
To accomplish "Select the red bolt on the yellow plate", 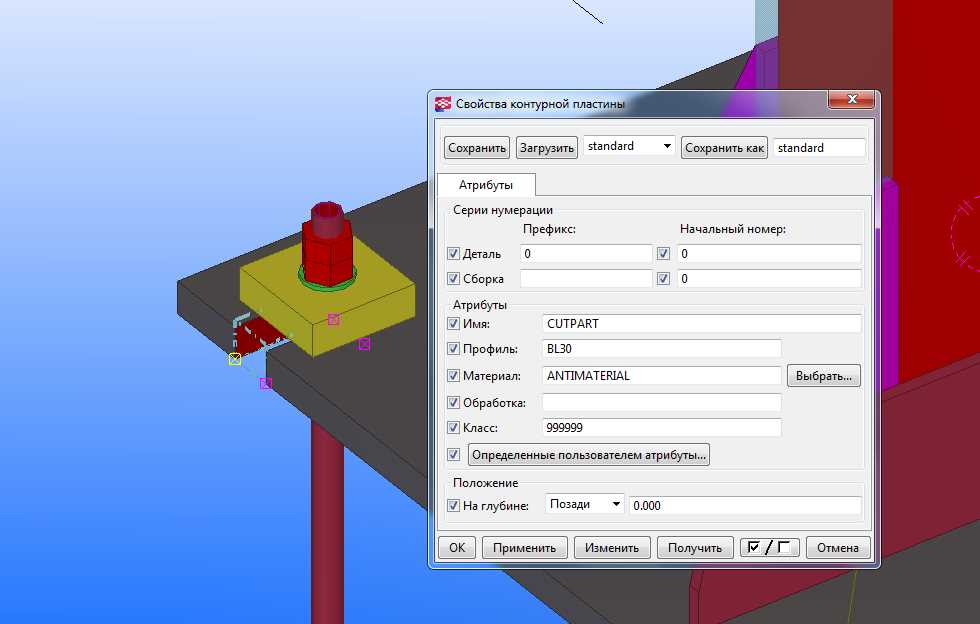I will [326, 243].
